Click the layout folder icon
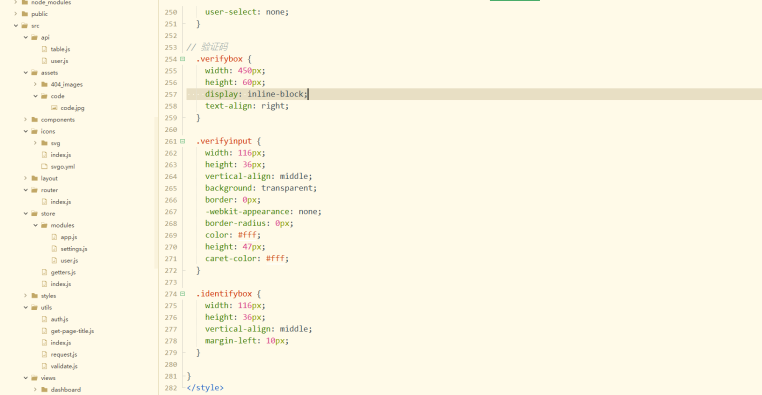 [x=35, y=178]
